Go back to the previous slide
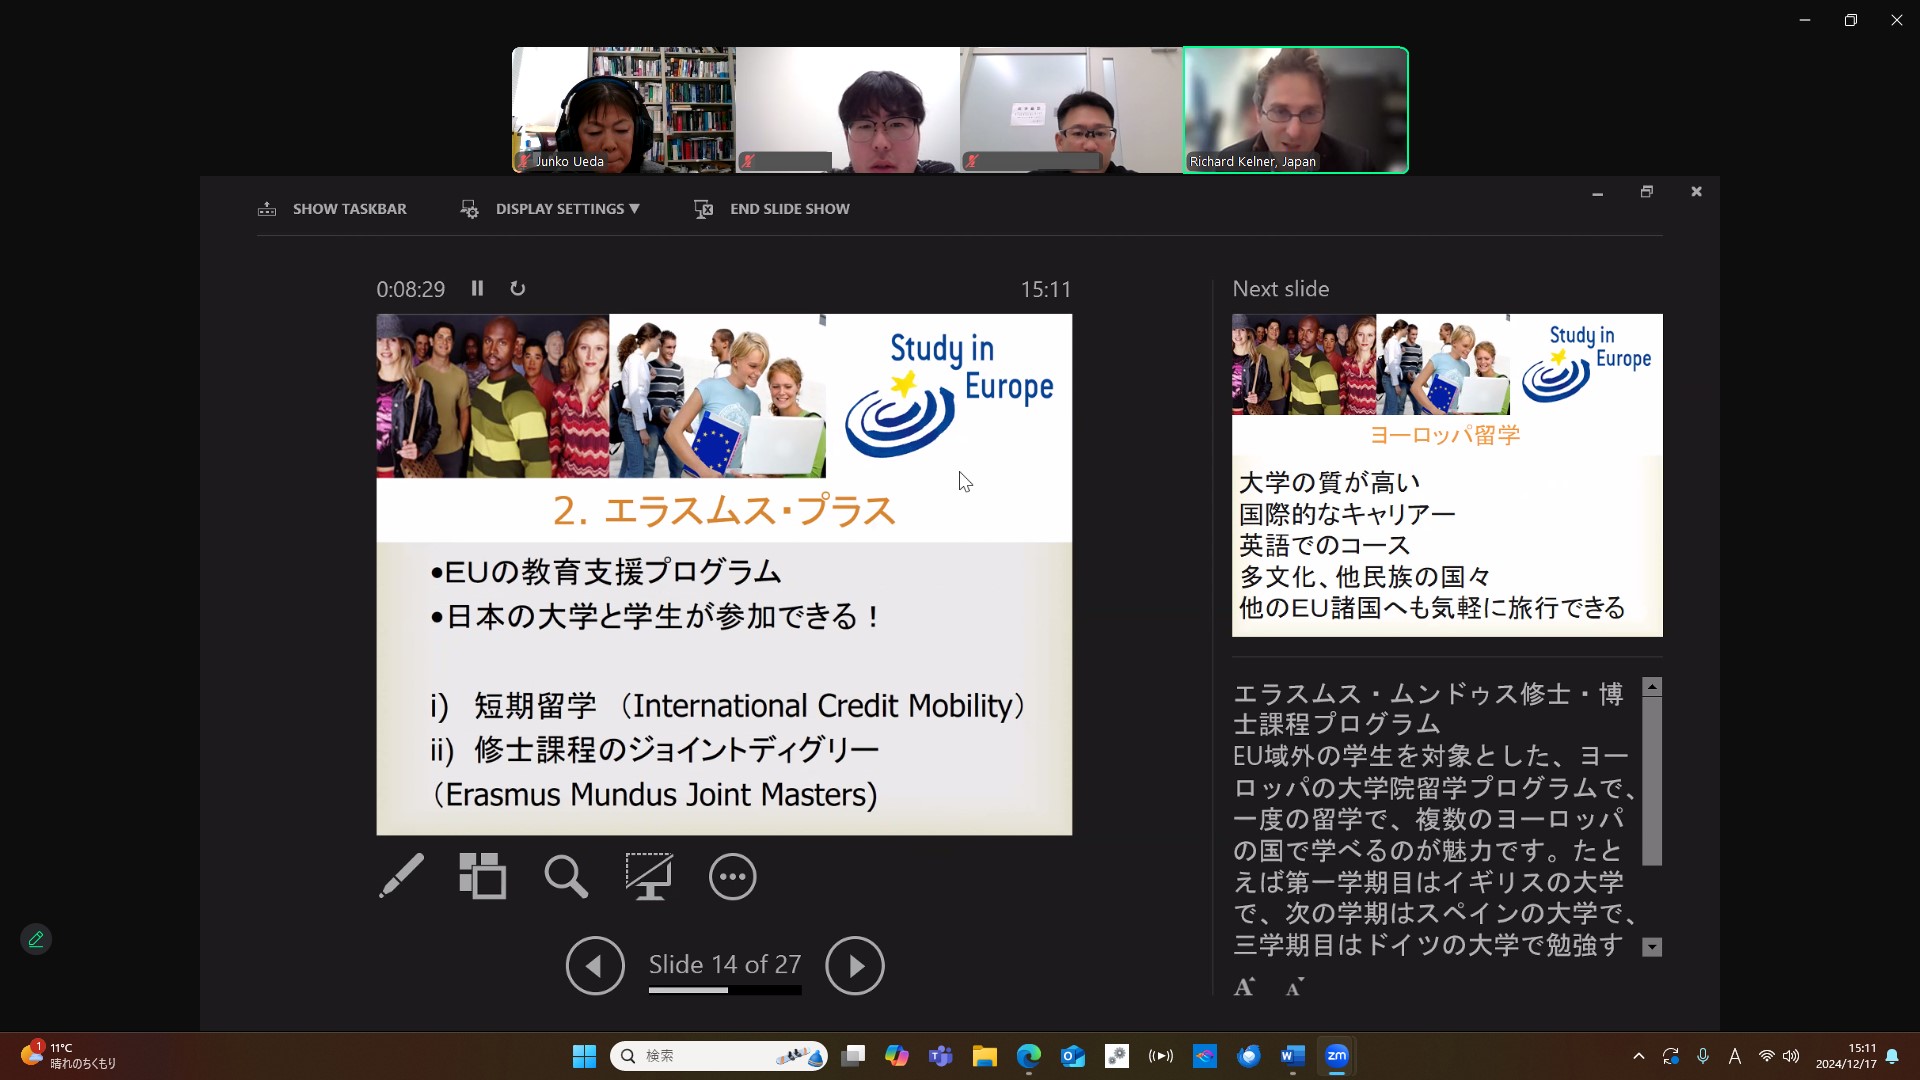Viewport: 1920px width, 1080px height. point(595,965)
